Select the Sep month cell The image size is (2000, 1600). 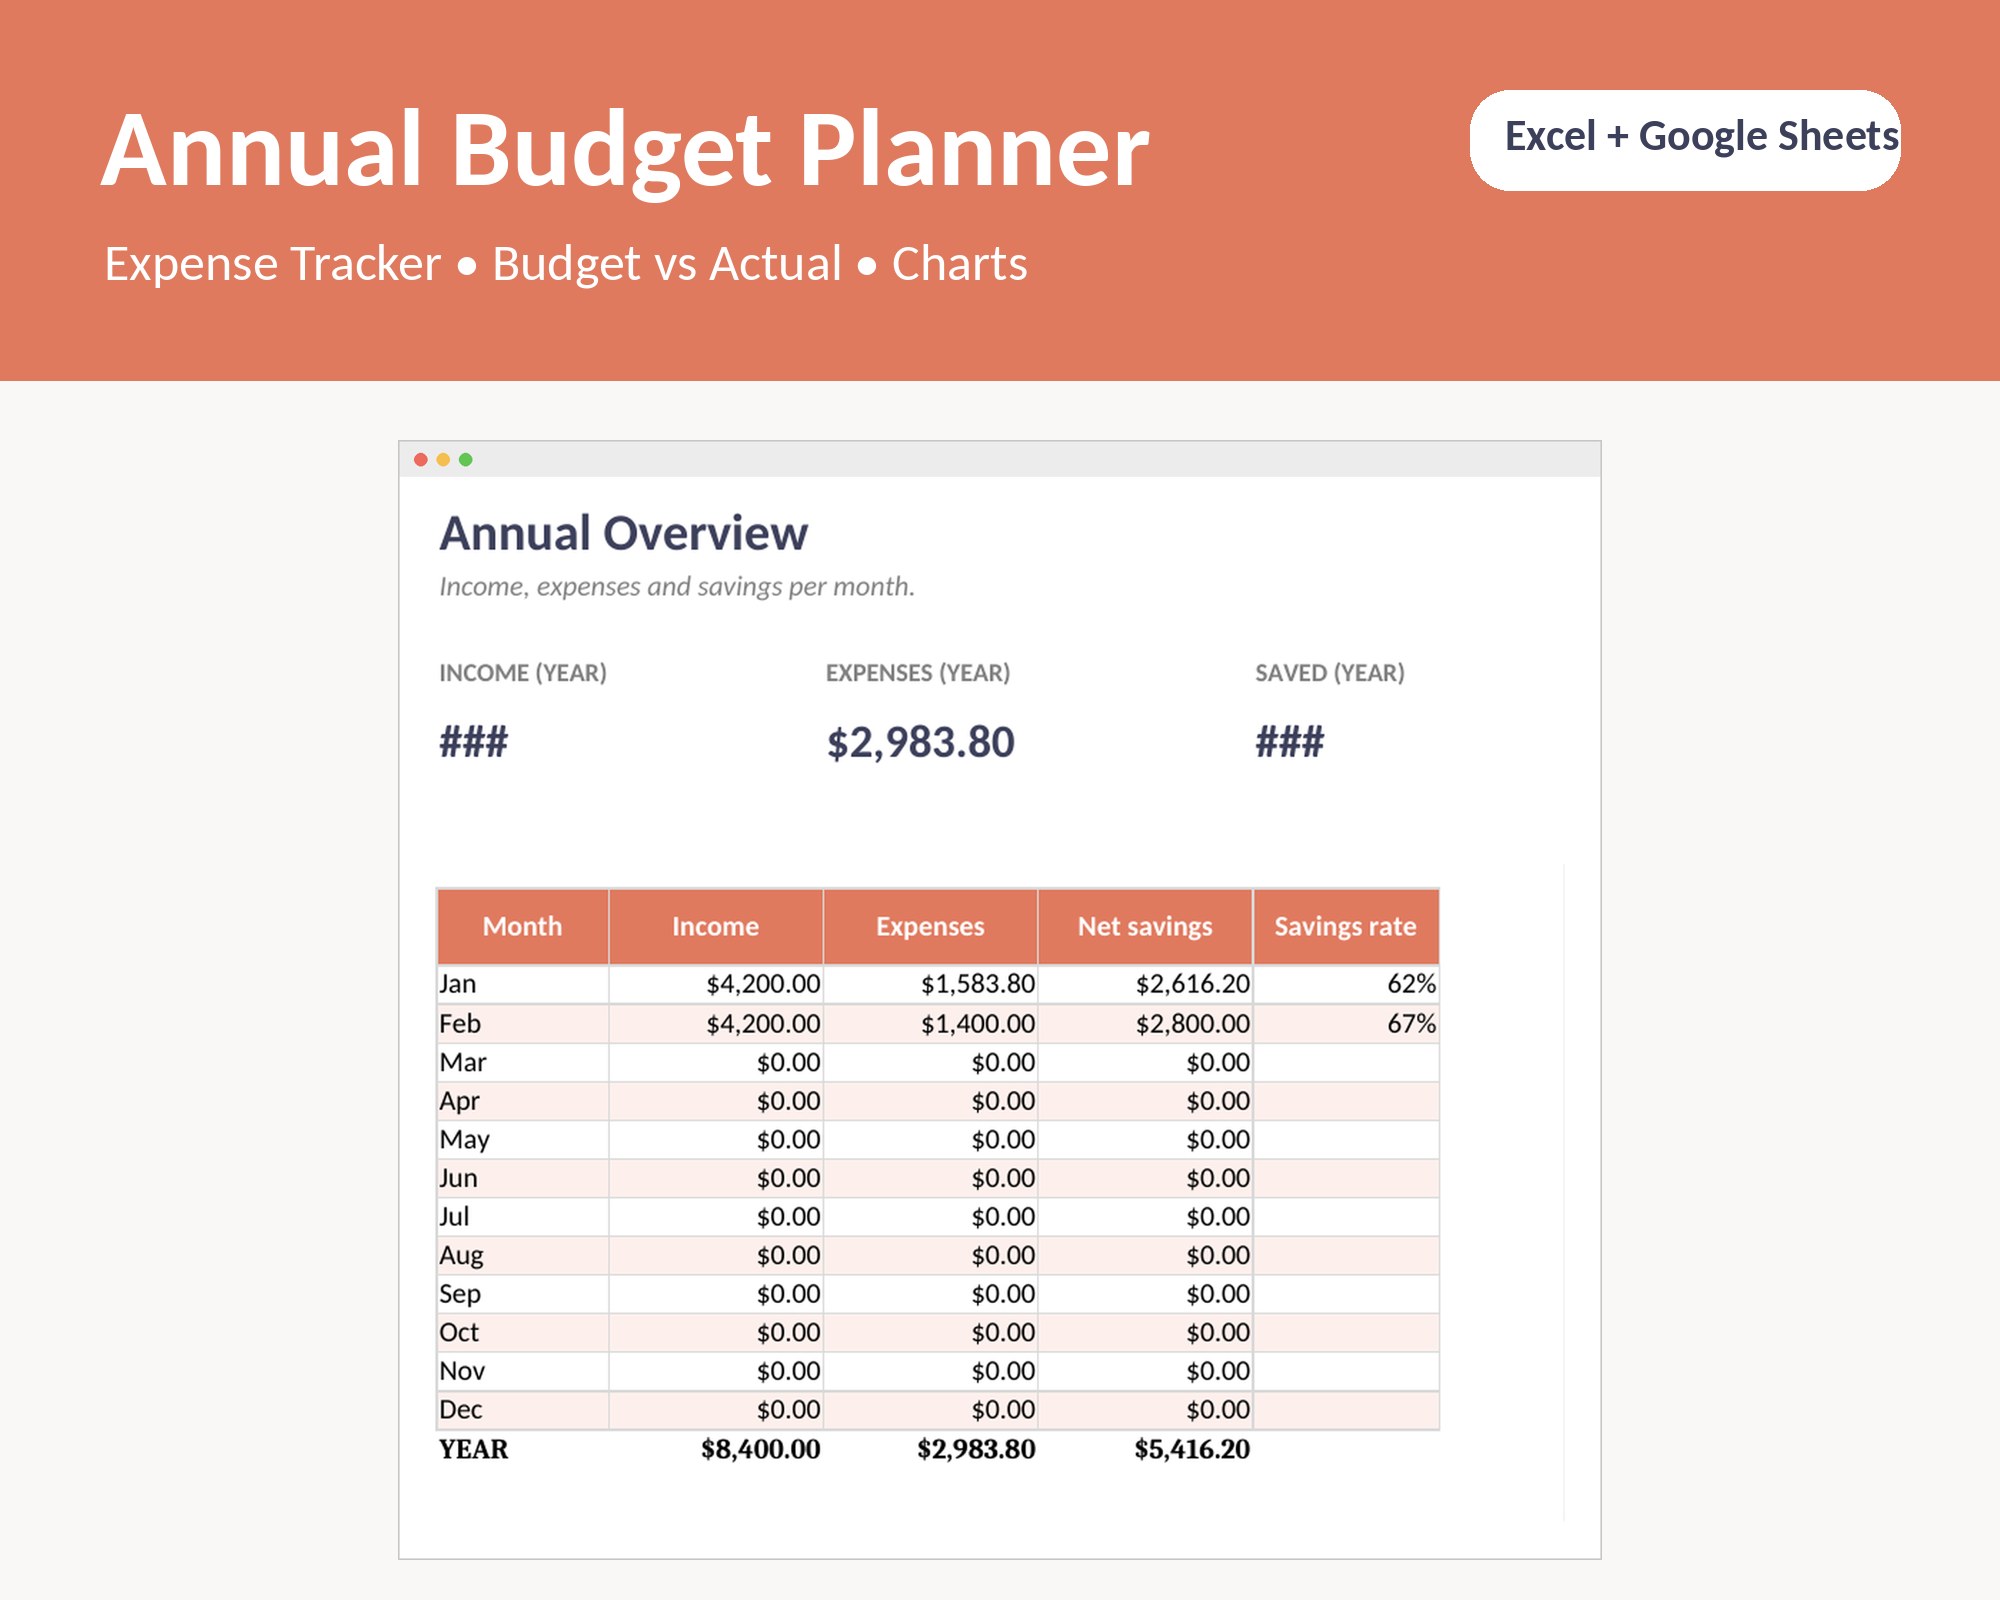[523, 1294]
